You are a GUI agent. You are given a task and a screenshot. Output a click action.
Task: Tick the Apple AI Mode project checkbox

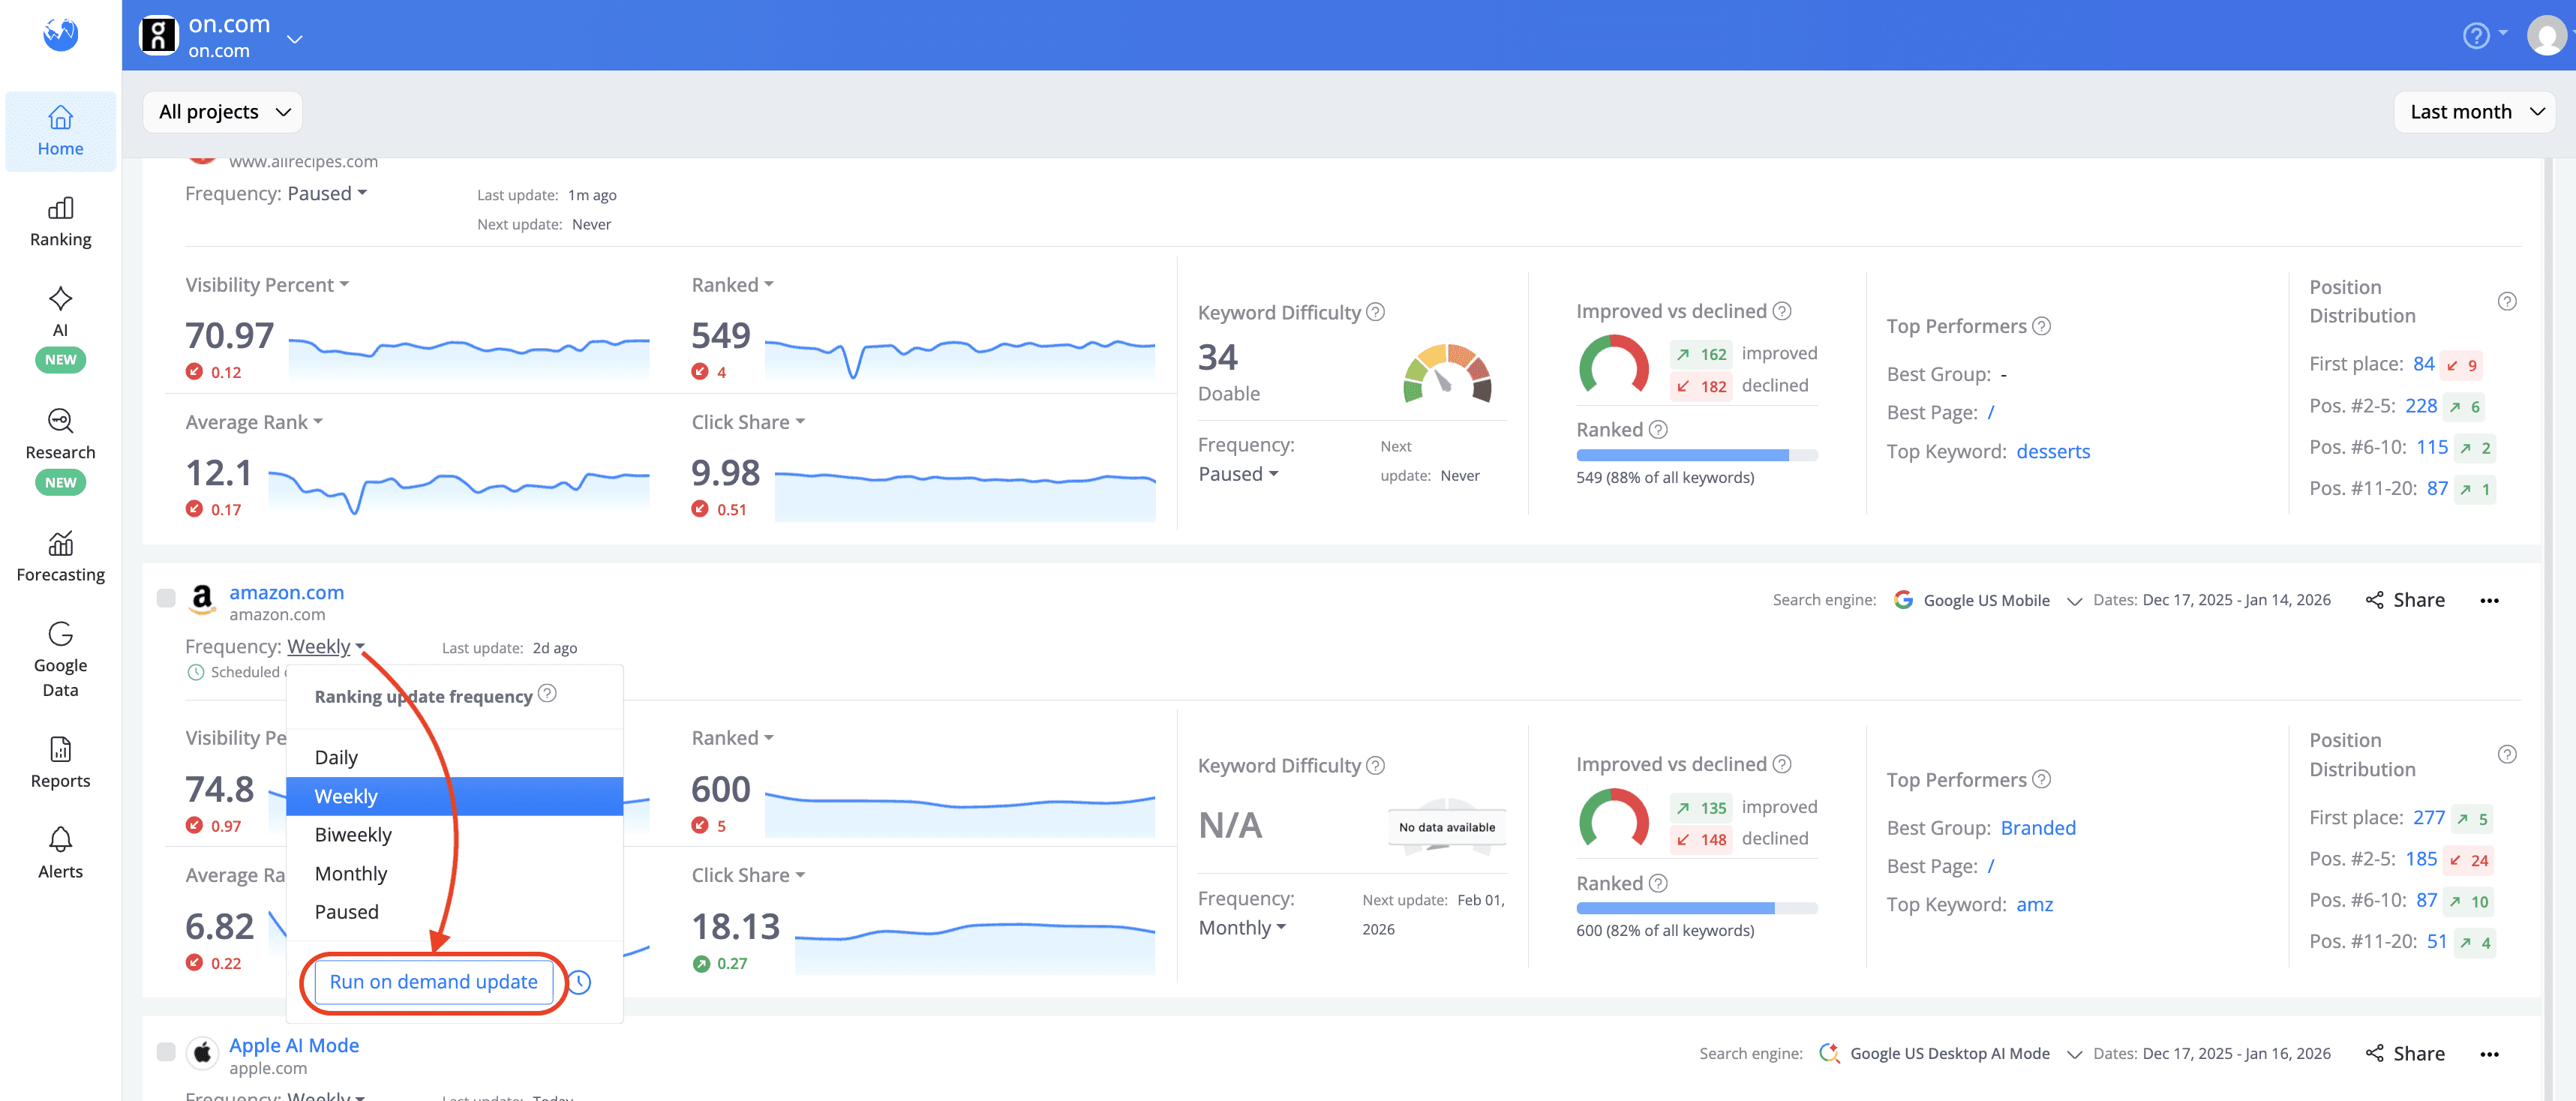point(166,1052)
